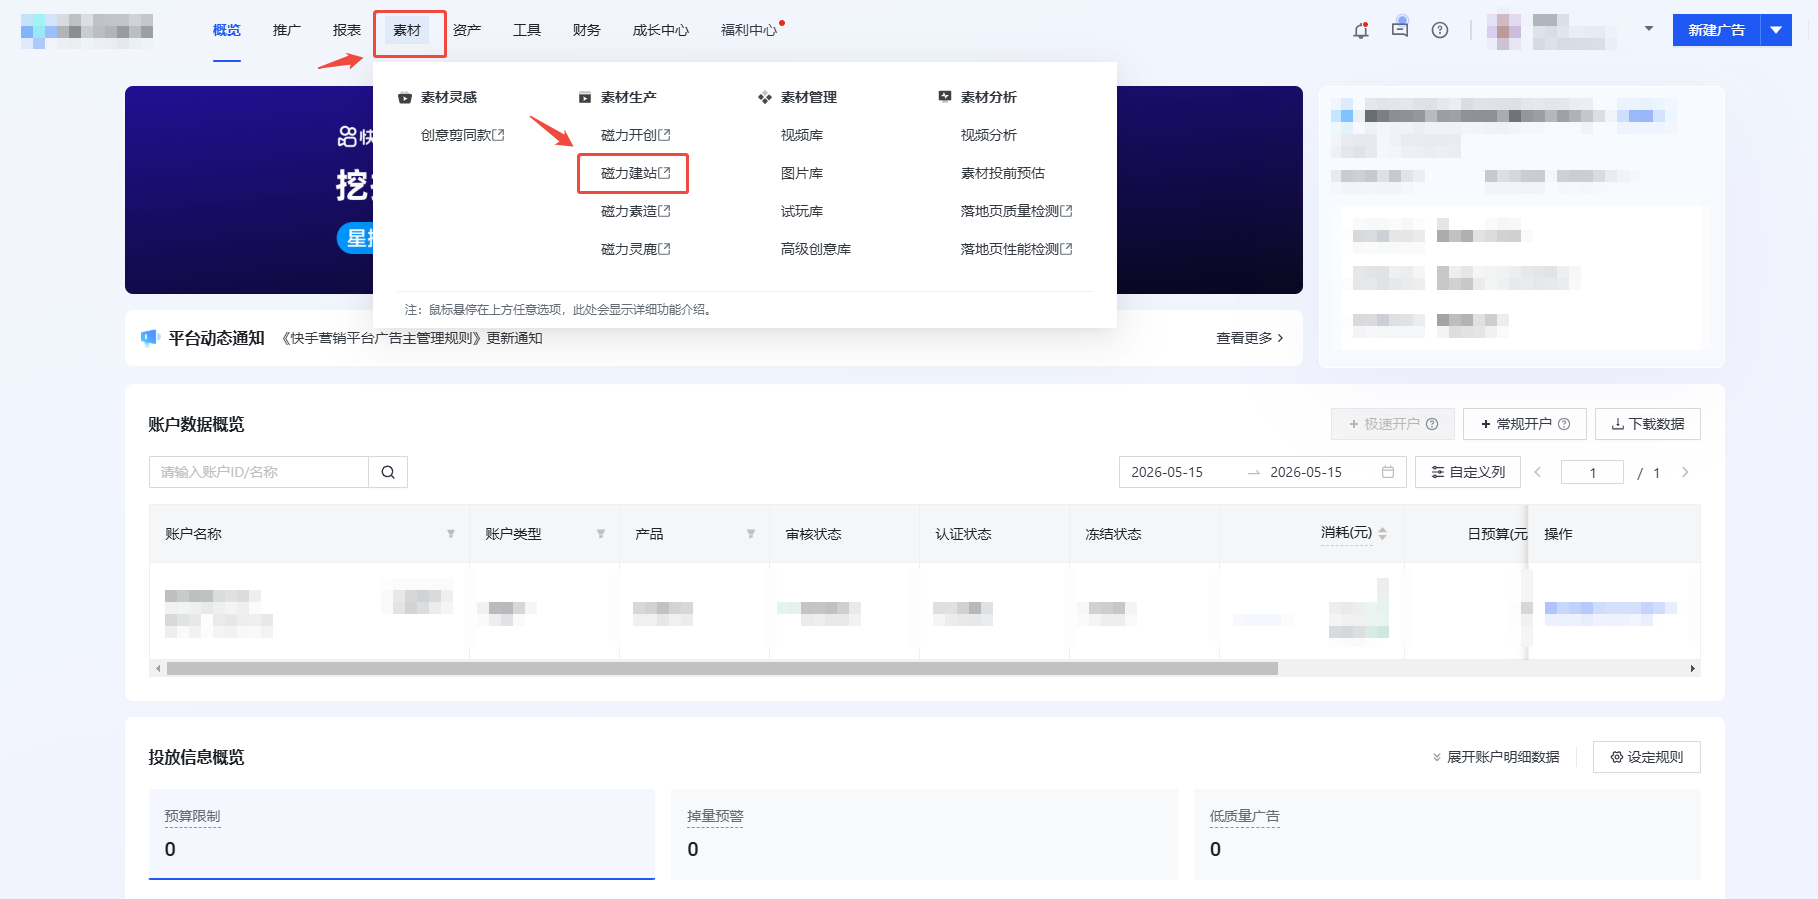Open the 成长中心 menu
The width and height of the screenshot is (1818, 899).
pos(661,30)
